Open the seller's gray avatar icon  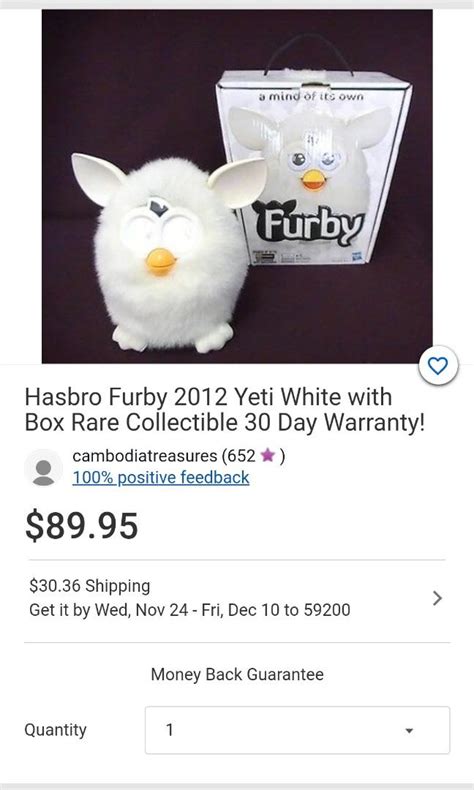(43, 468)
